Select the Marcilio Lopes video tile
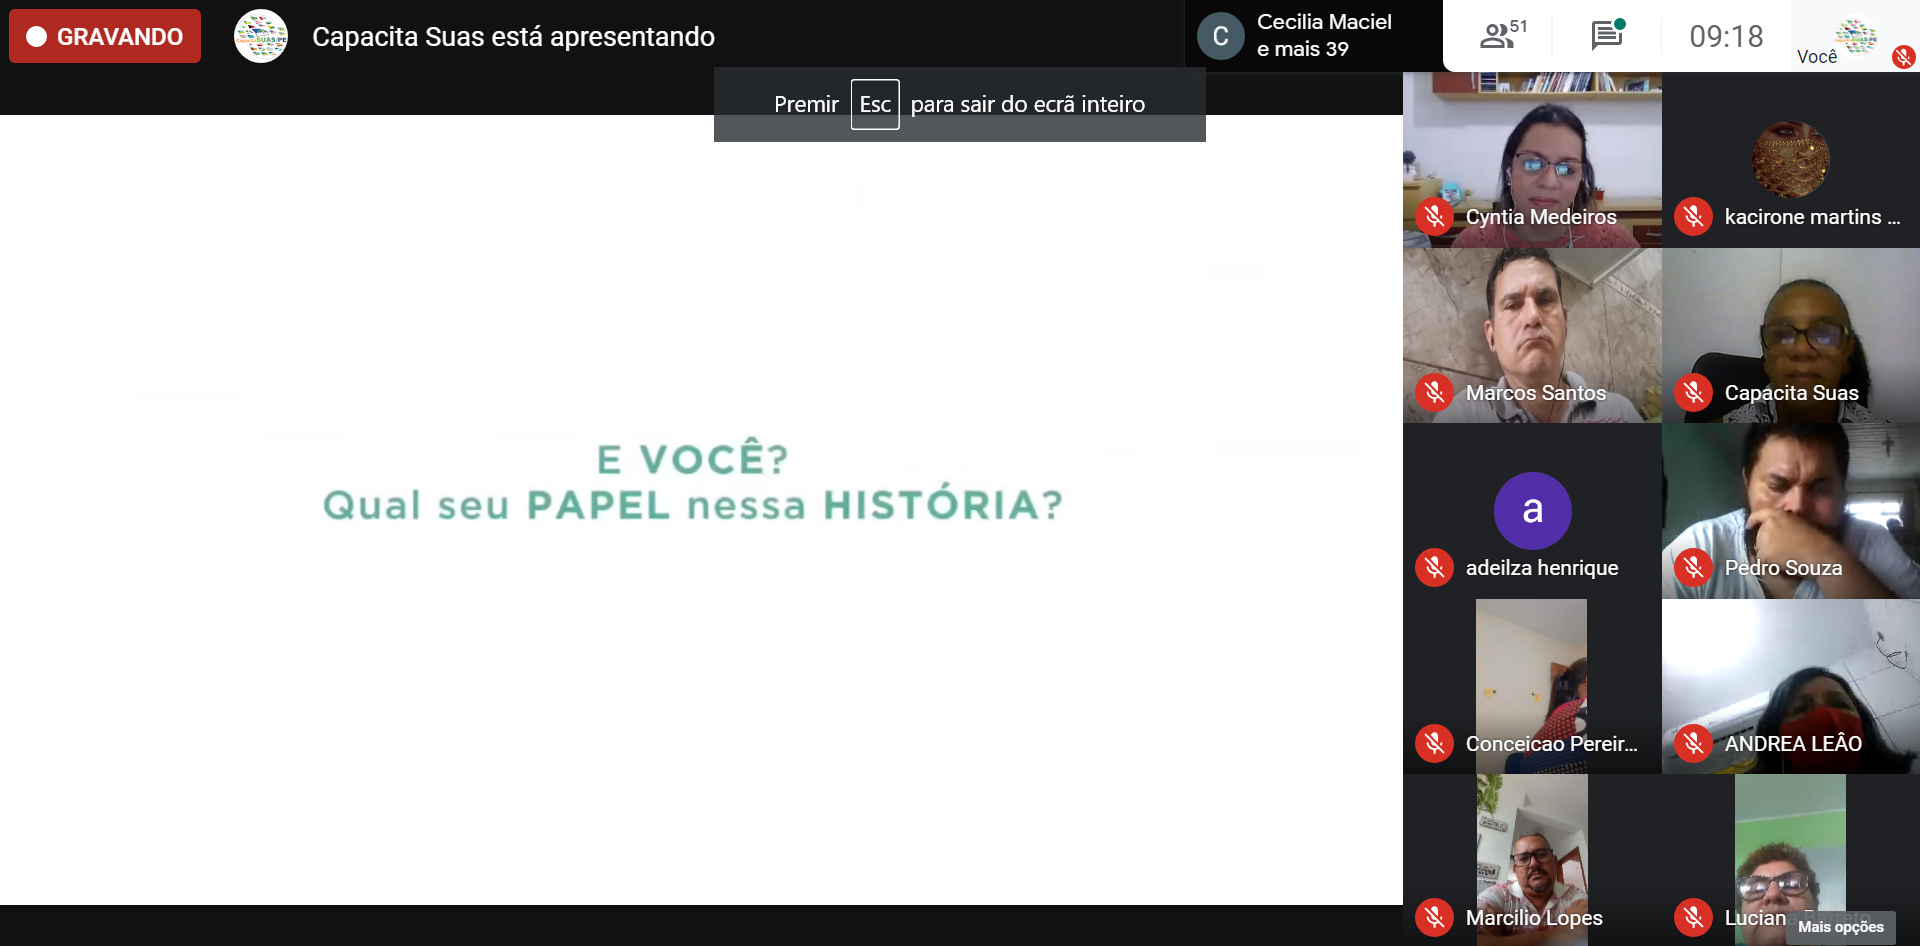Screen dimensions: 1920x946 [1532, 850]
